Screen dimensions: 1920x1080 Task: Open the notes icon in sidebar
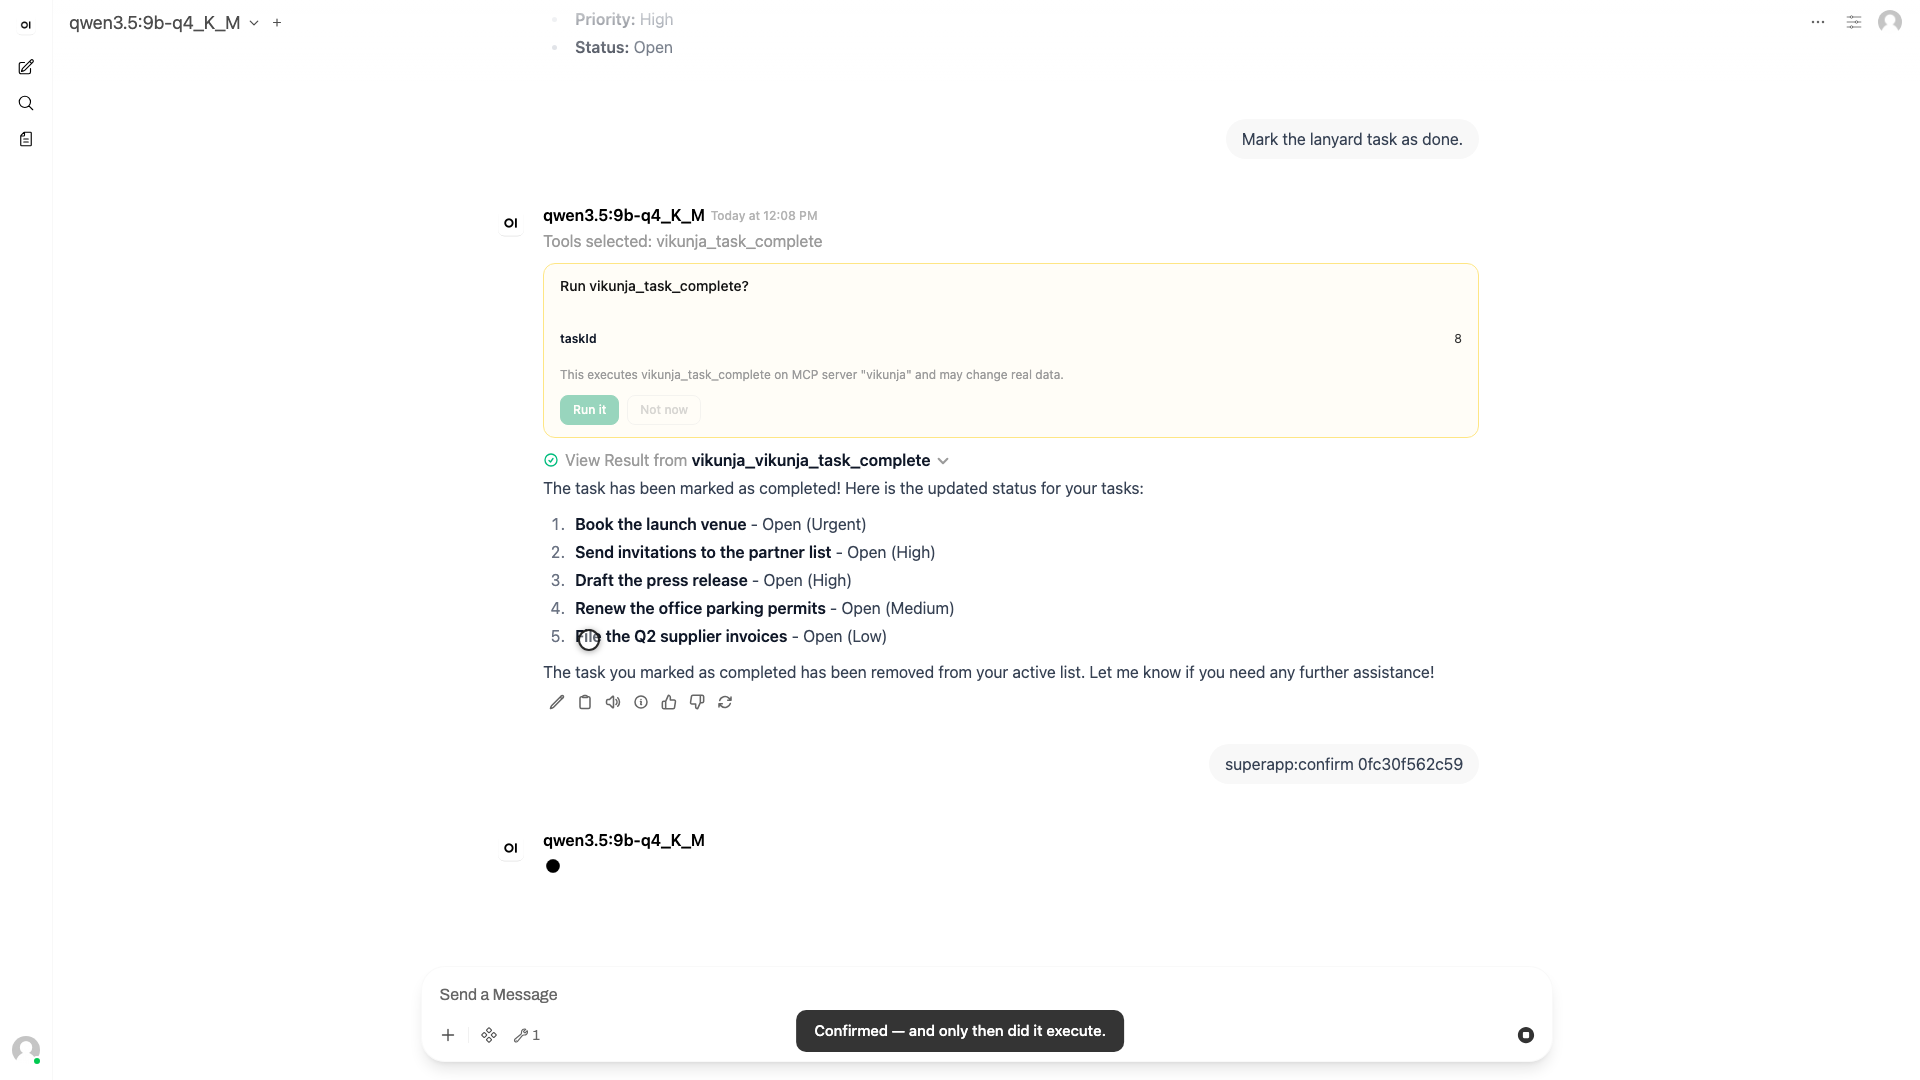point(26,139)
